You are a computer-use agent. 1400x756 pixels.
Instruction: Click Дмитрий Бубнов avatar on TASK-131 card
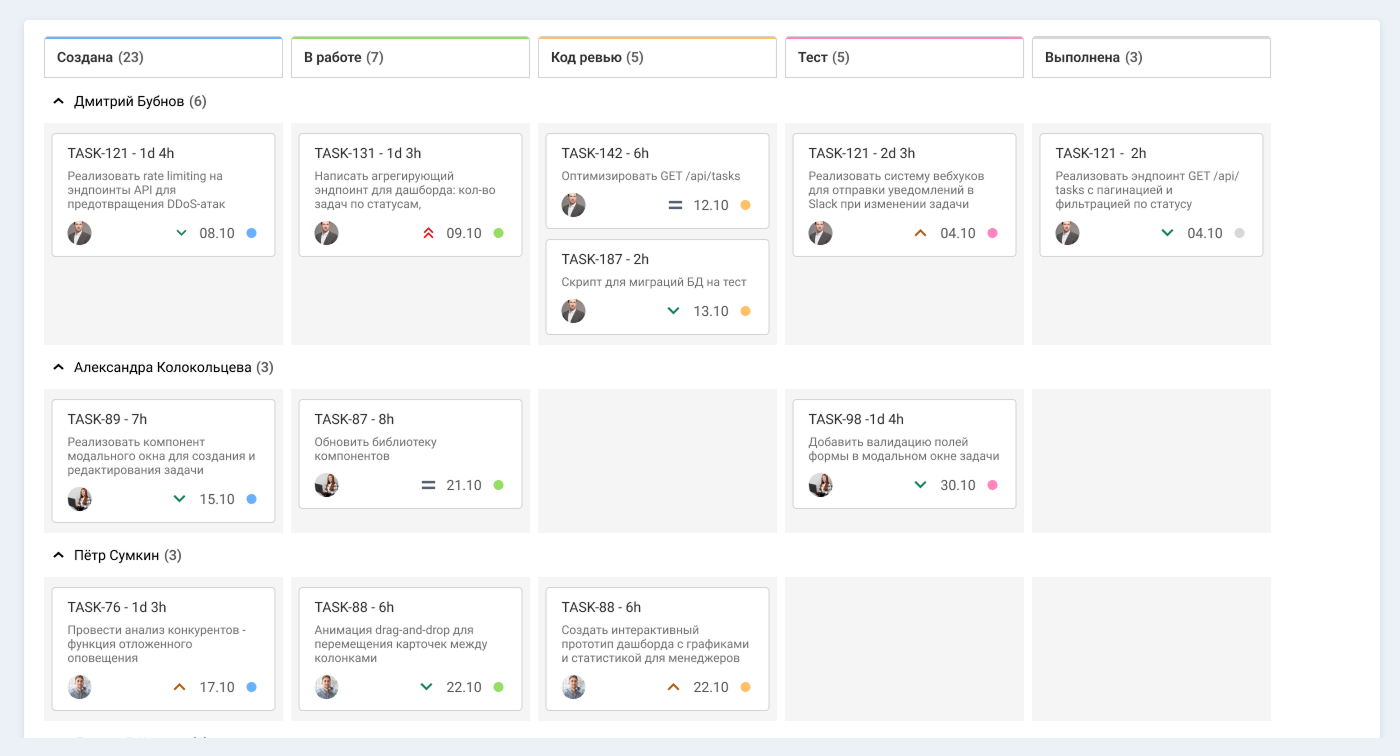tap(327, 233)
